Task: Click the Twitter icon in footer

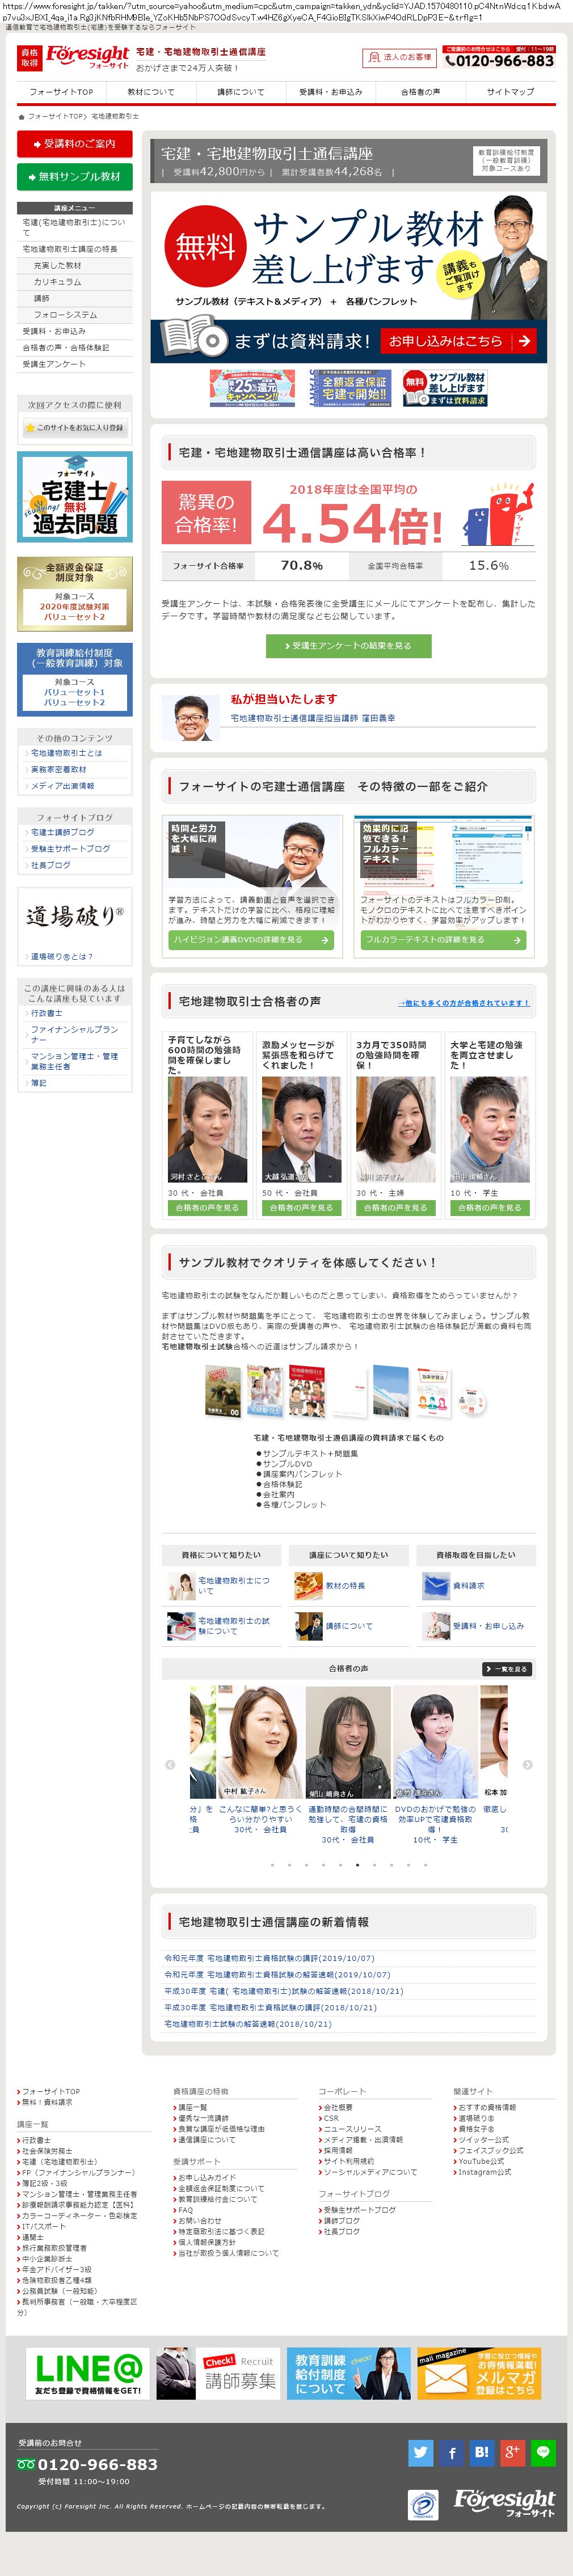Action: coord(420,2452)
